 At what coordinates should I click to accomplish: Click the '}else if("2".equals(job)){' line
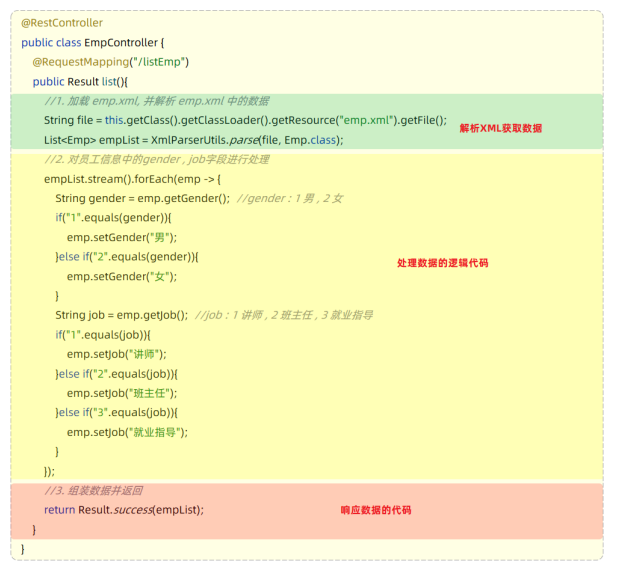117,374
